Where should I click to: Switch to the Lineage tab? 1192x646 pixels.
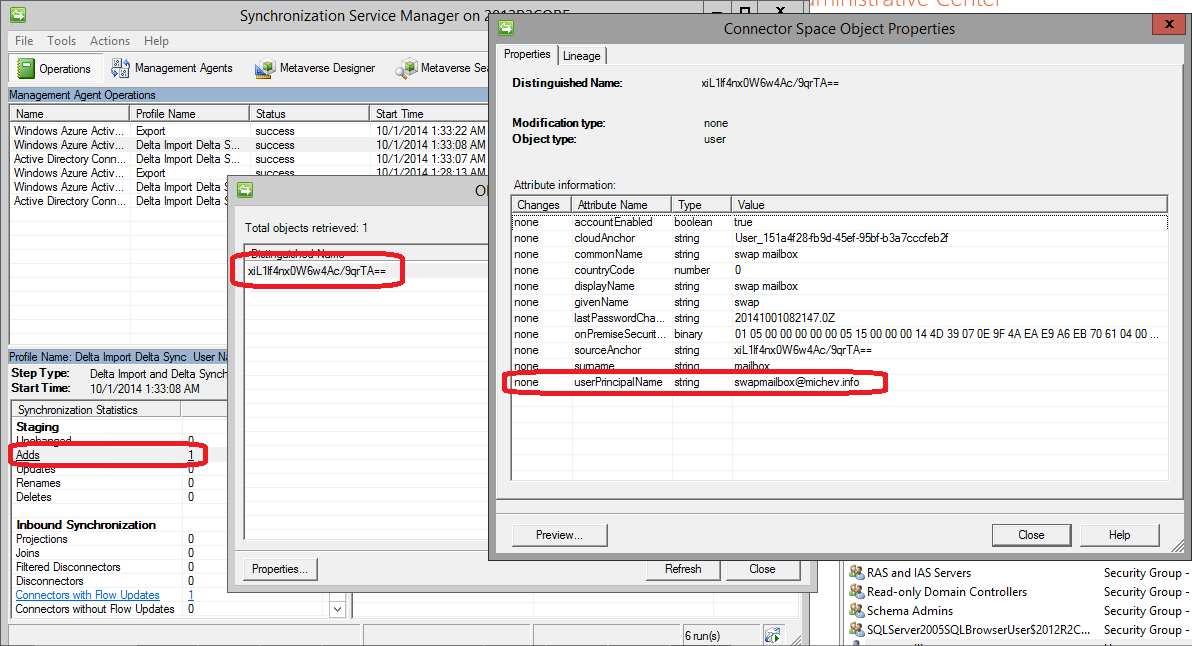point(581,55)
